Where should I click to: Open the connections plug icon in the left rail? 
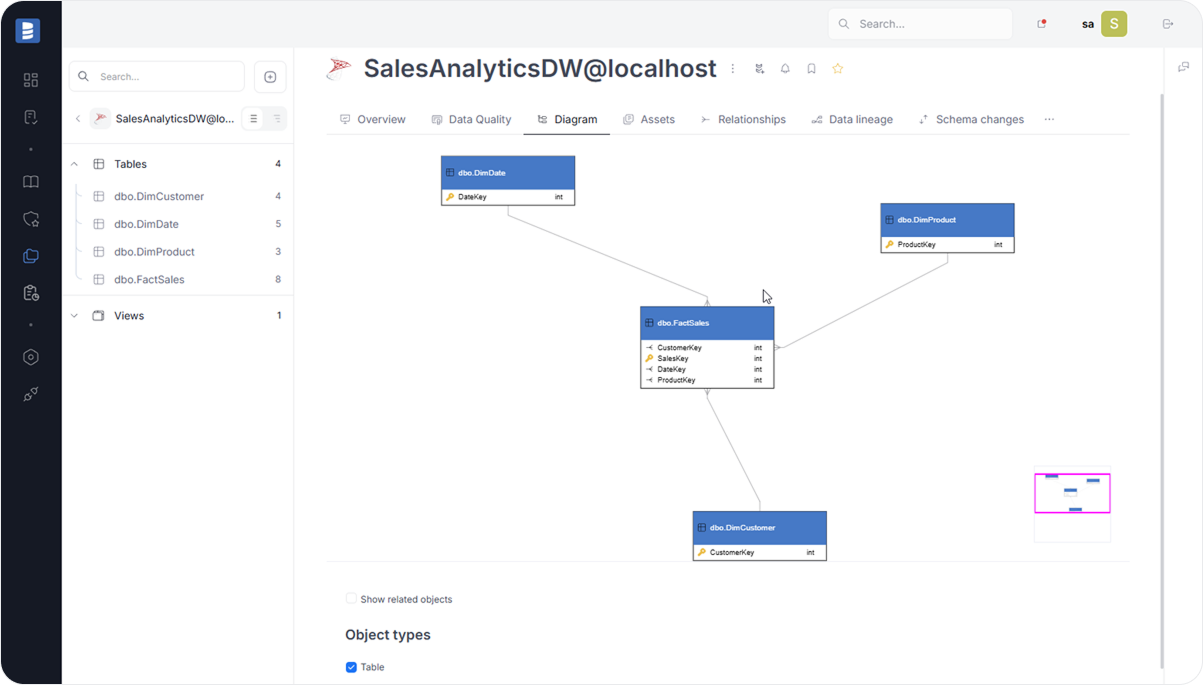(30, 393)
